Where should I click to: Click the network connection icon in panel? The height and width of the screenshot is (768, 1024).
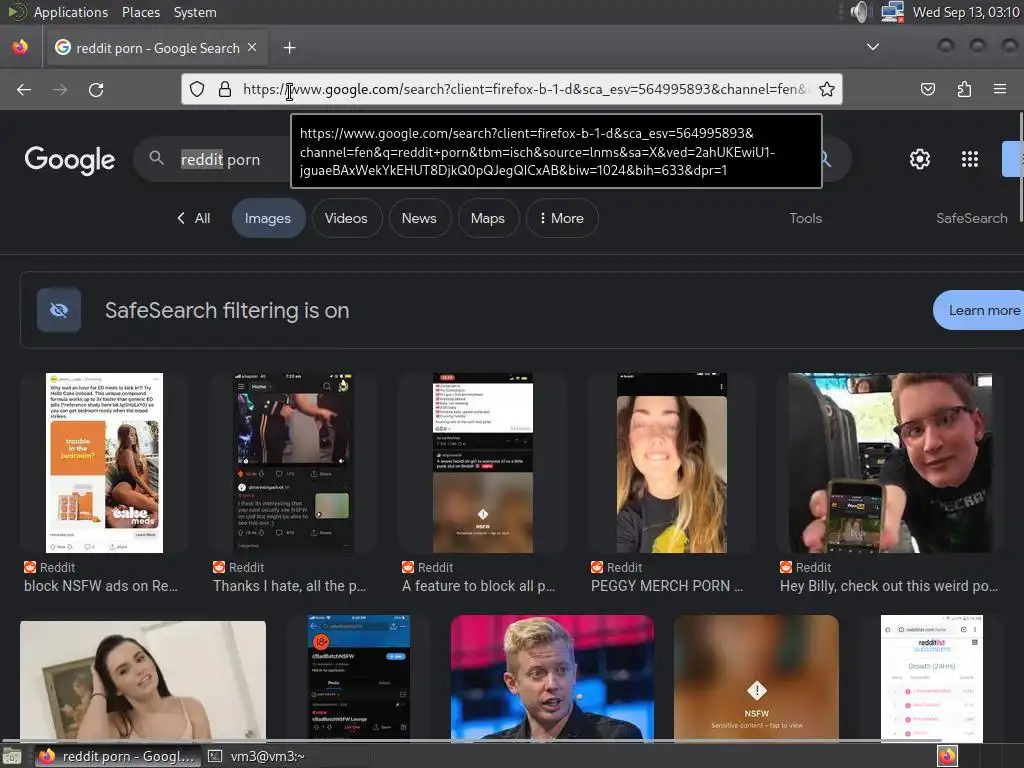(892, 12)
